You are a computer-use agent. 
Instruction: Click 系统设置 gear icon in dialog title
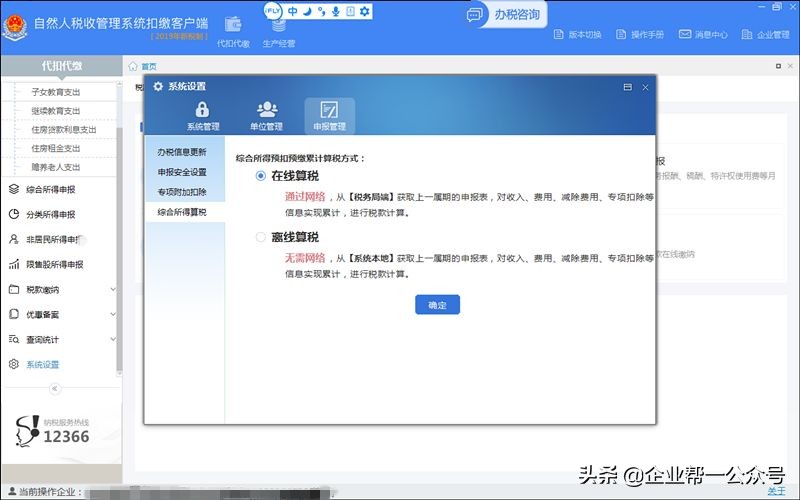pyautogui.click(x=158, y=86)
